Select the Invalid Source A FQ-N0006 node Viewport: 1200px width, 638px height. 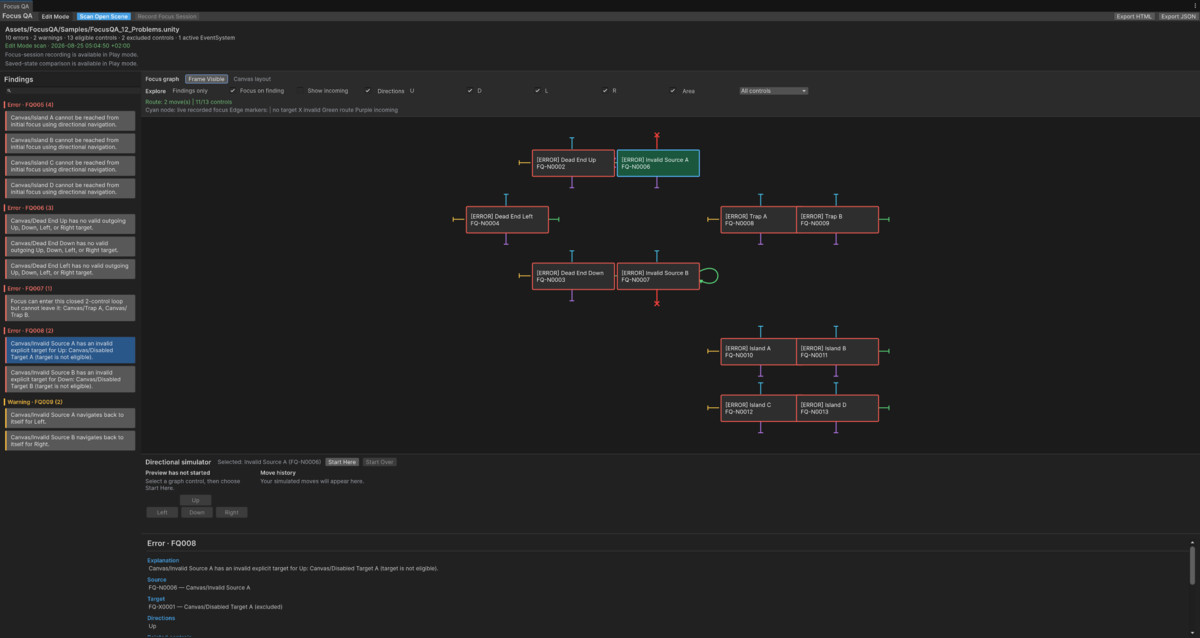[658, 163]
